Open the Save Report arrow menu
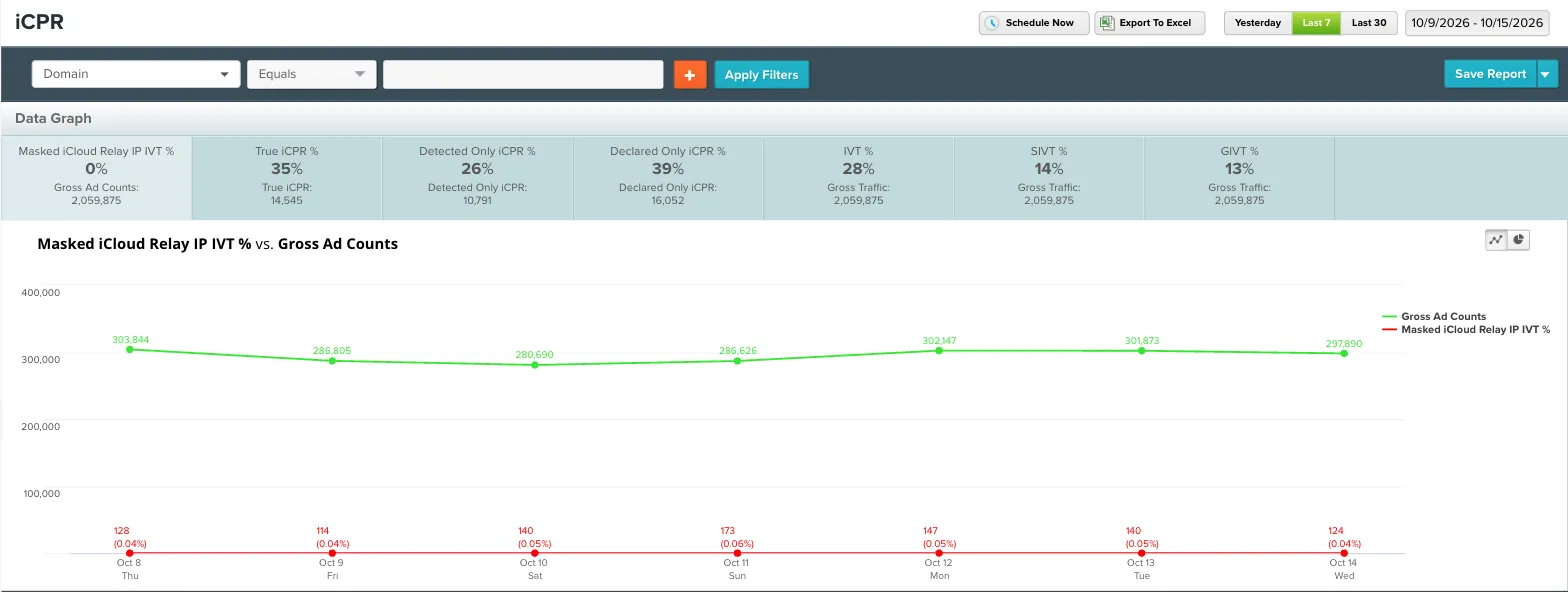1568x592 pixels. (x=1547, y=74)
